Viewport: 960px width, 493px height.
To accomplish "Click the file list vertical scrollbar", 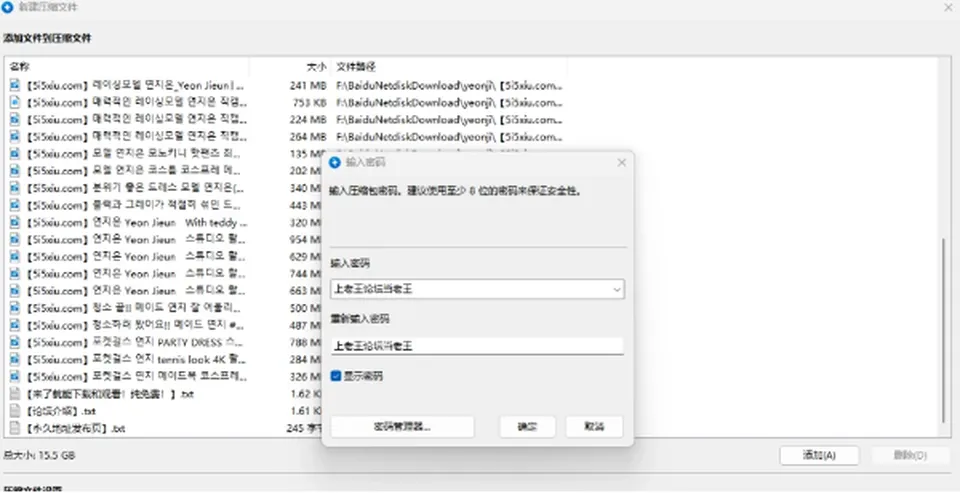I will pos(943,331).
